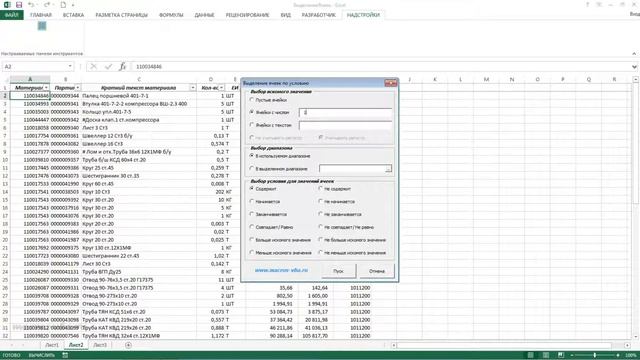
Task: Open 'Краткий текст материала' filter dropdown
Action: coord(193,88)
